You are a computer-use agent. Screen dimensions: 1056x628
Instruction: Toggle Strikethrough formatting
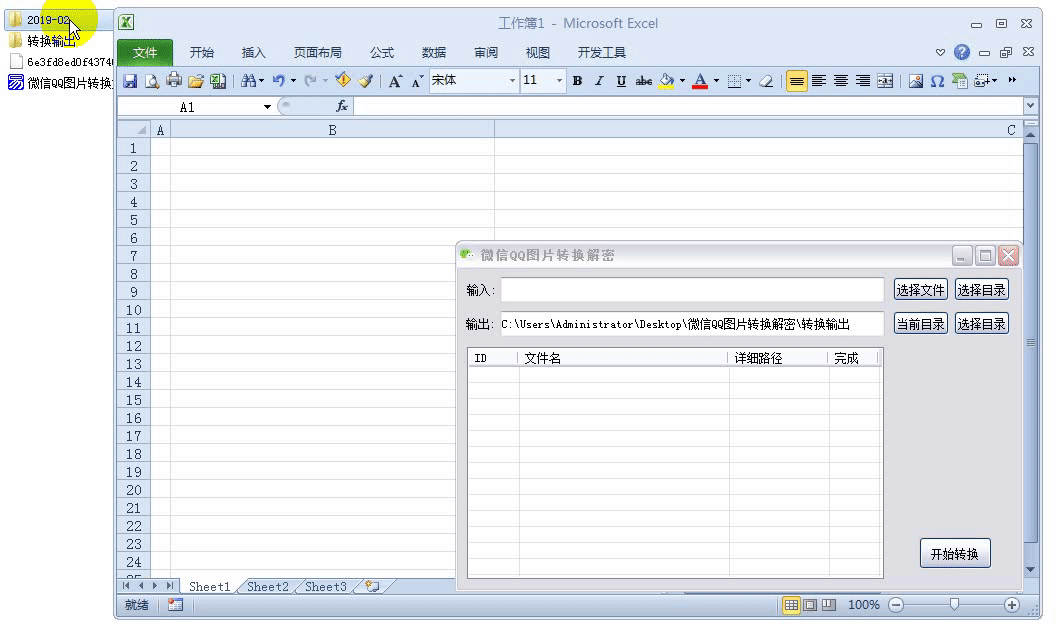tap(644, 81)
